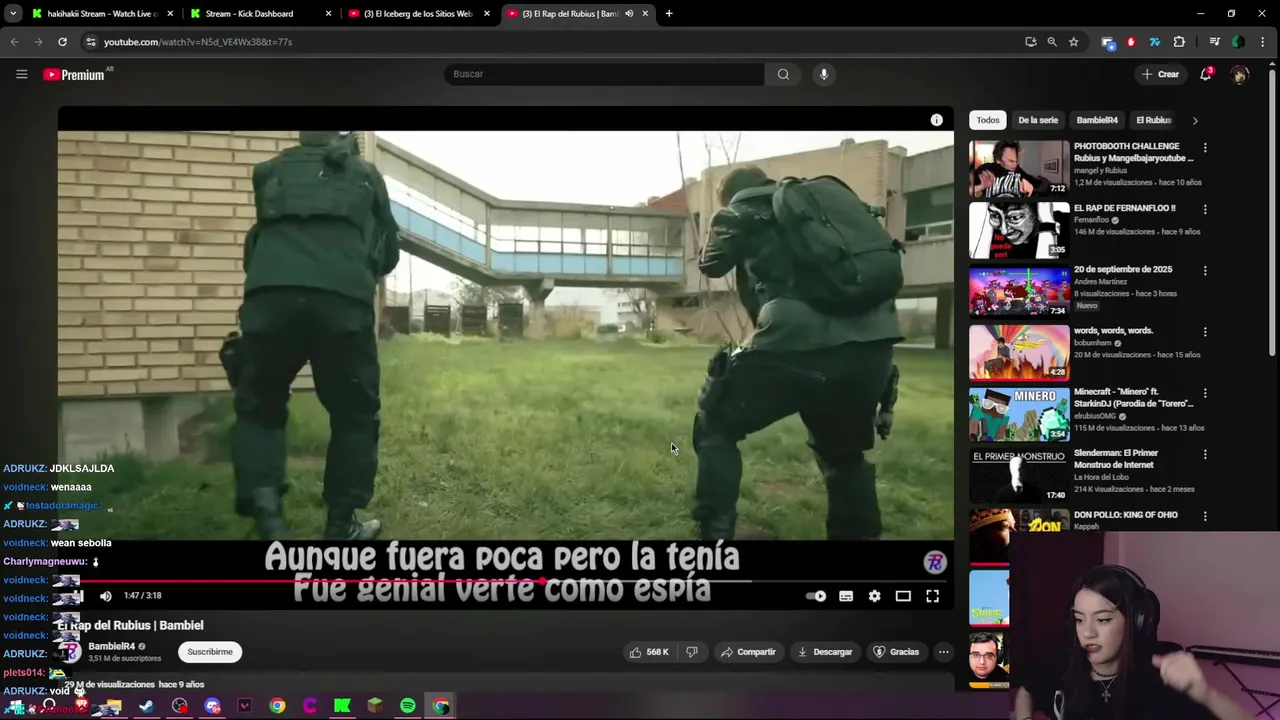Open media controls icon in Chrome toolbar
Viewport: 1280px width, 720px height.
[1214, 42]
